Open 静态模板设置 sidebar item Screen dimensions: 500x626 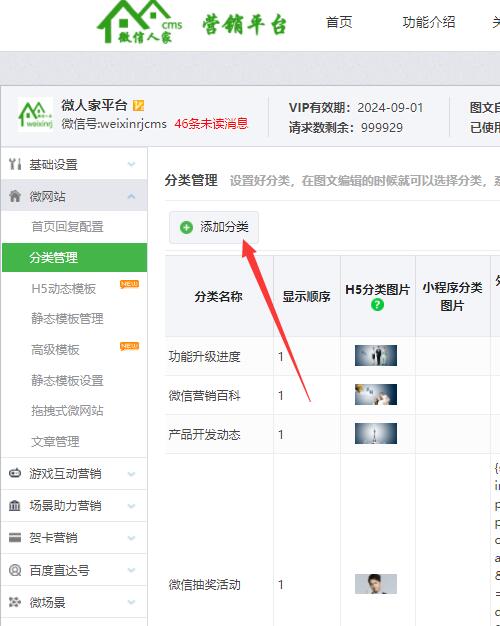pyautogui.click(x=67, y=380)
